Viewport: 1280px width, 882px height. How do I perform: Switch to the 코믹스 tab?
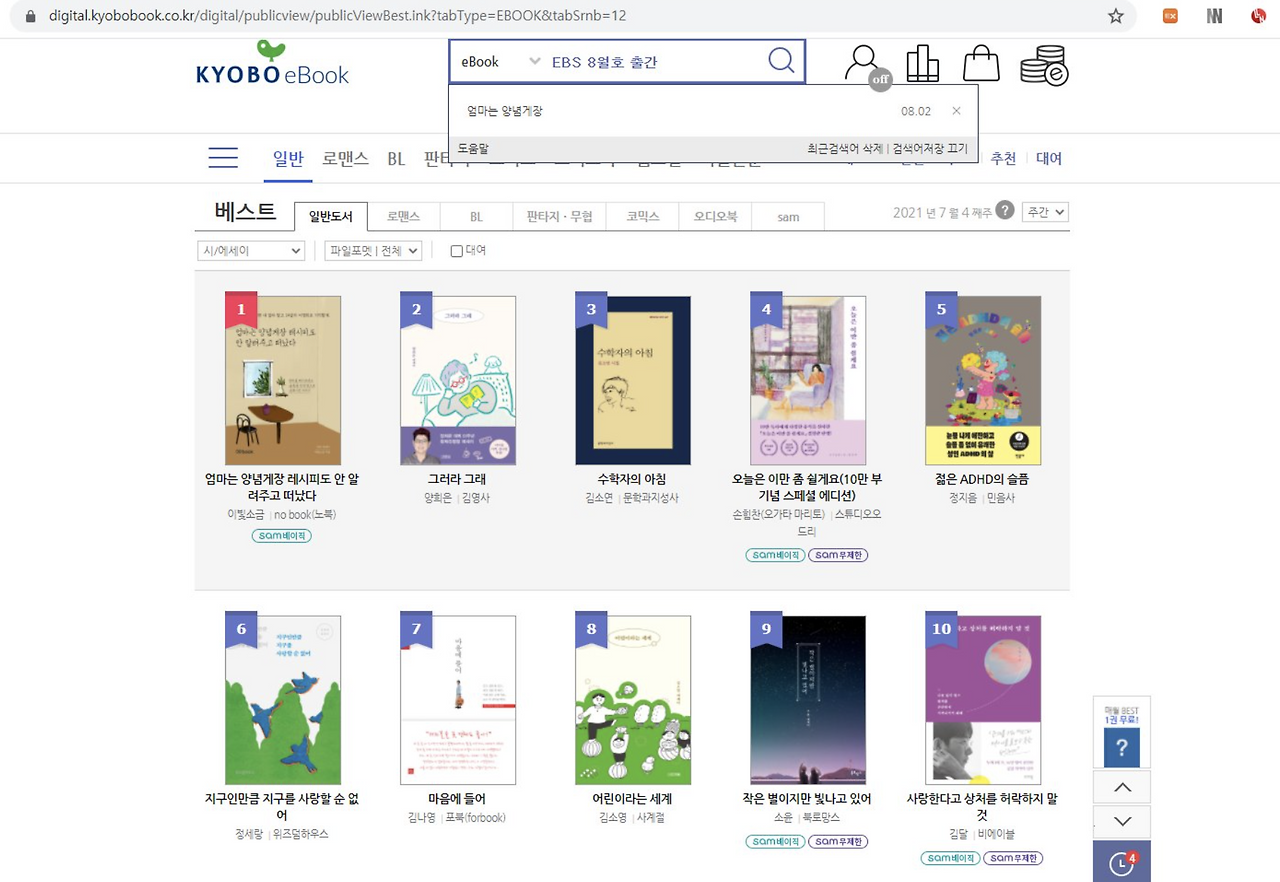[x=643, y=216]
